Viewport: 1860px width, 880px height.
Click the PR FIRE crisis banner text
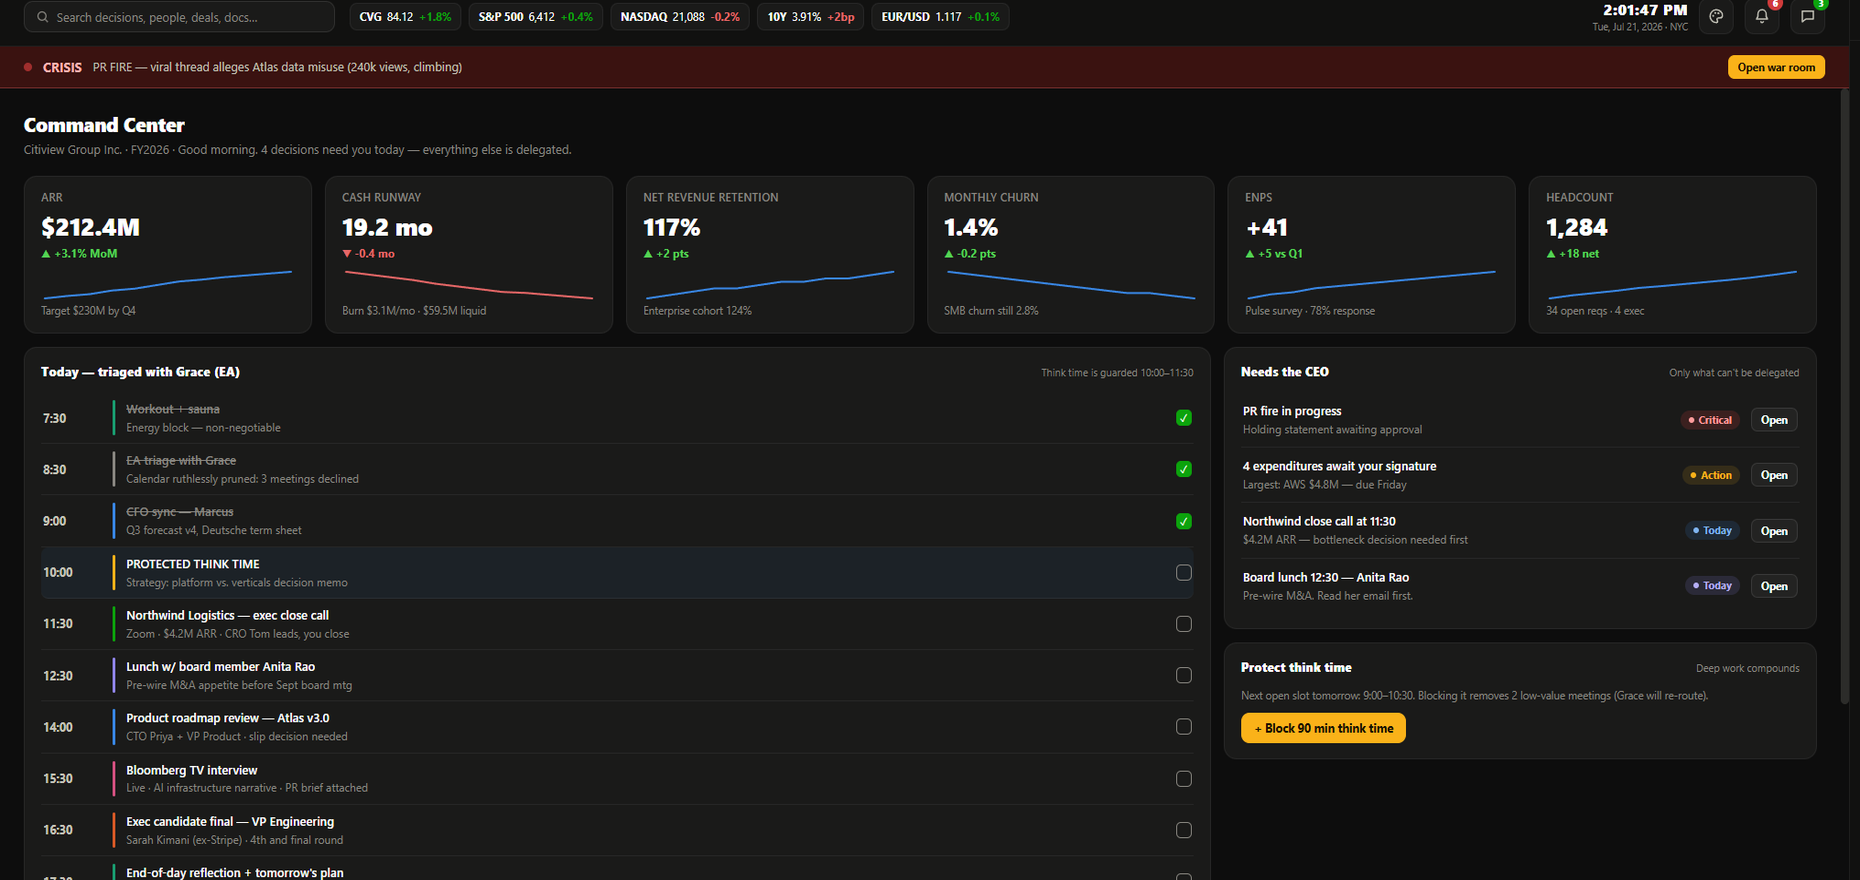click(277, 67)
